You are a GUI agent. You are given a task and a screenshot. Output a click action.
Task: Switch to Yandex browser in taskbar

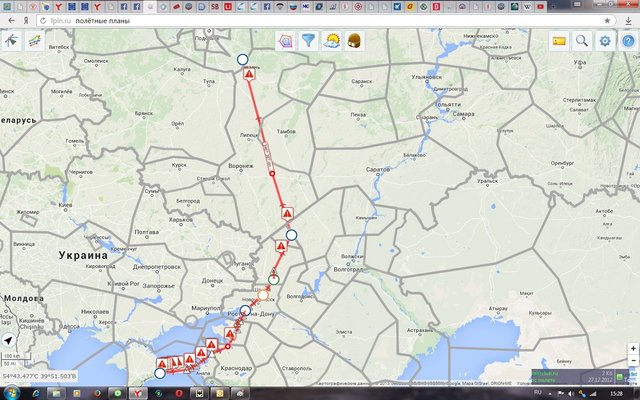[138, 393]
